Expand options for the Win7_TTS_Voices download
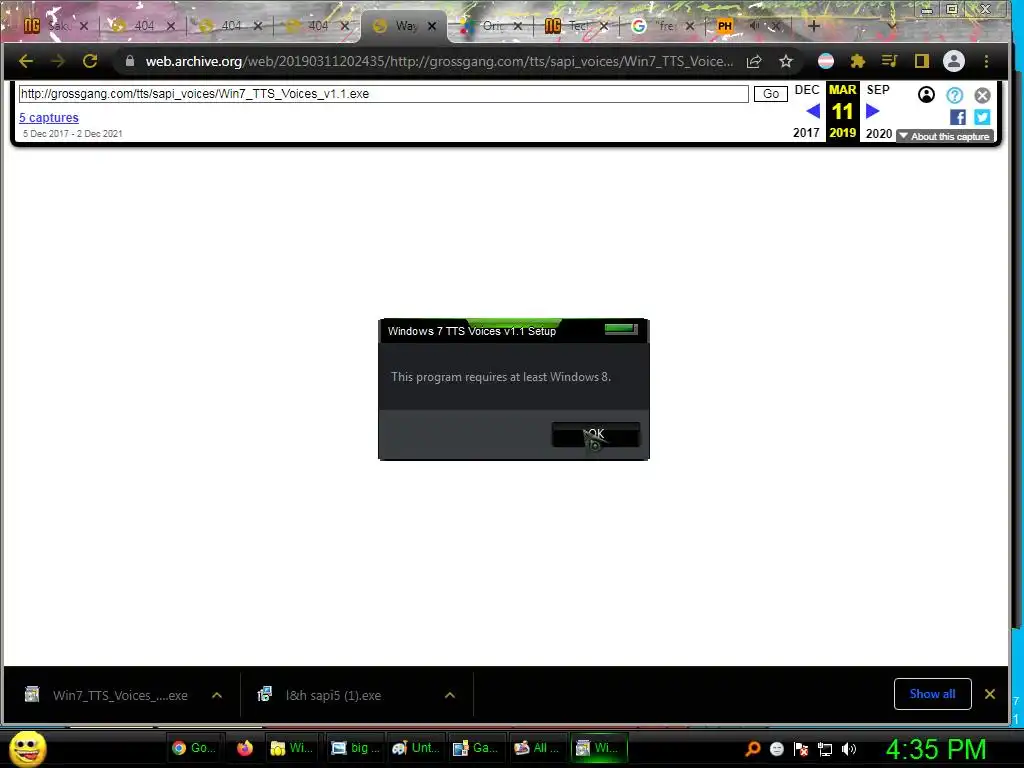This screenshot has height=768, width=1024. (x=217, y=696)
